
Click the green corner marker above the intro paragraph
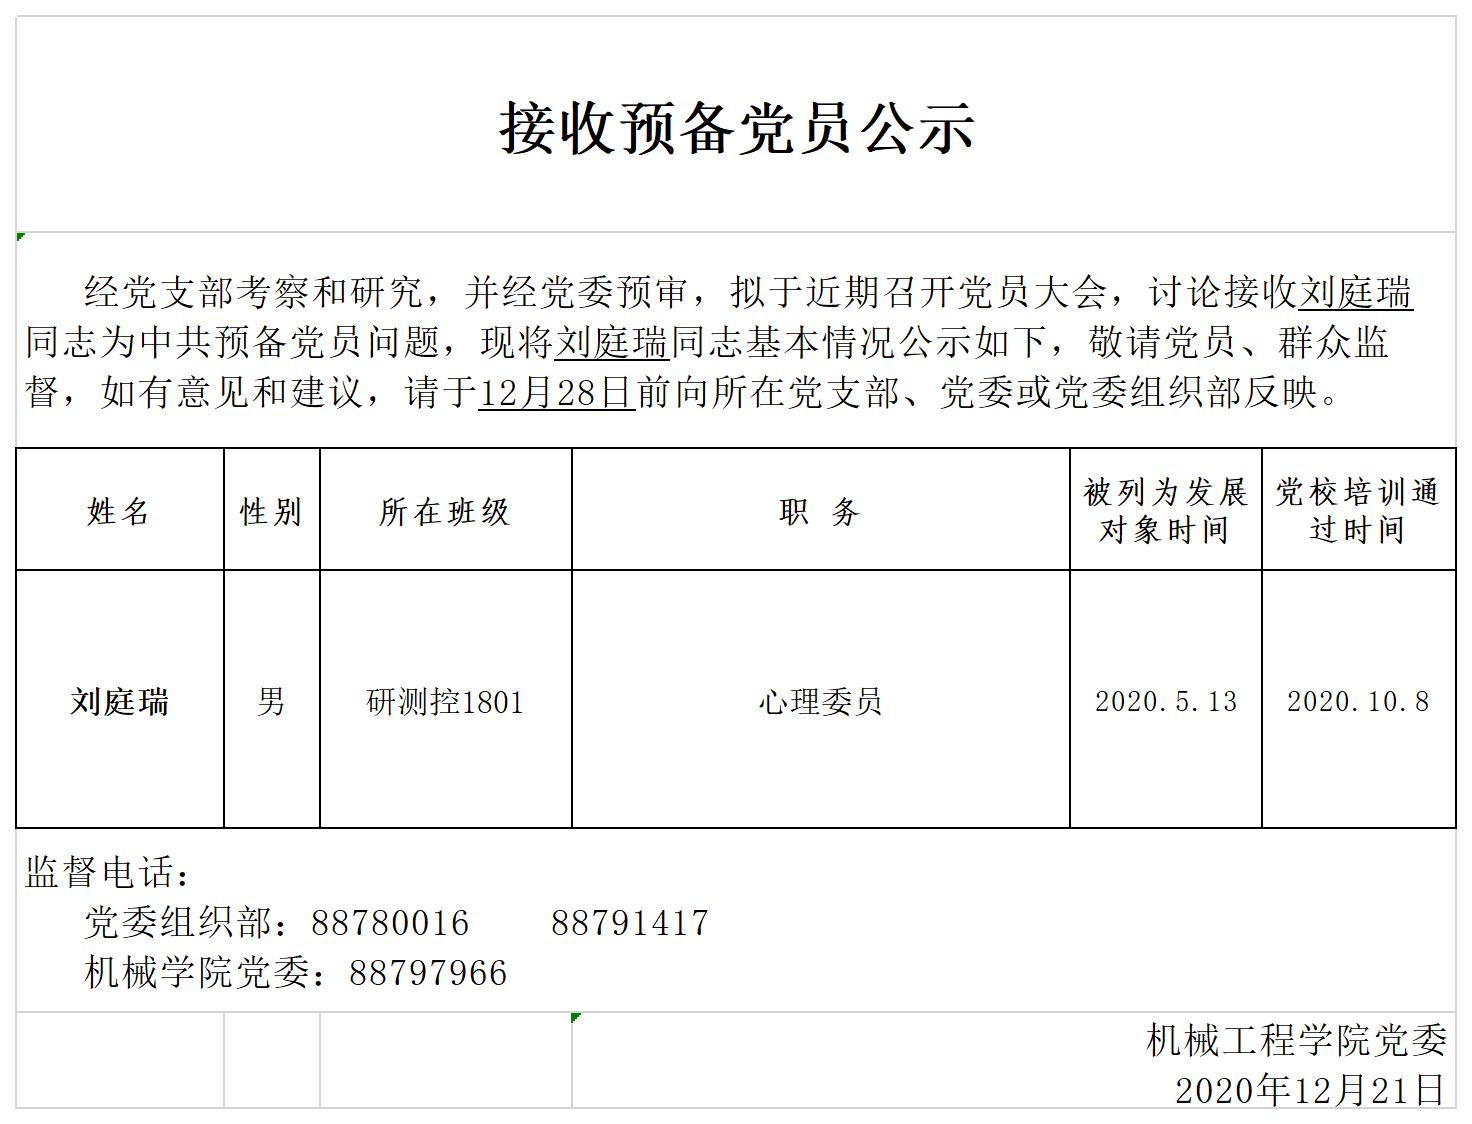click(21, 237)
